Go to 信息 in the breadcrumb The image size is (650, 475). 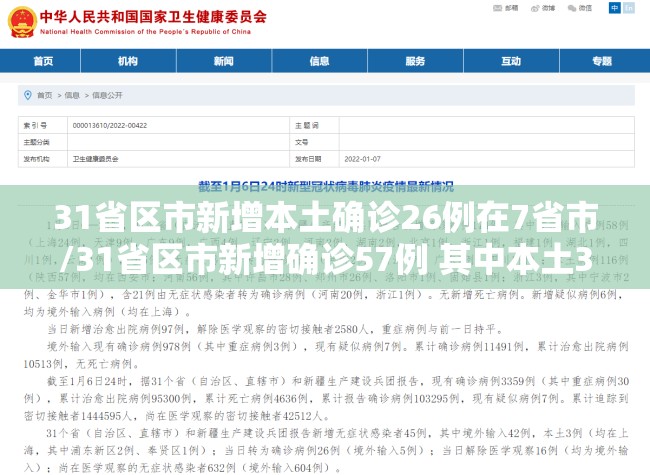tap(72, 95)
